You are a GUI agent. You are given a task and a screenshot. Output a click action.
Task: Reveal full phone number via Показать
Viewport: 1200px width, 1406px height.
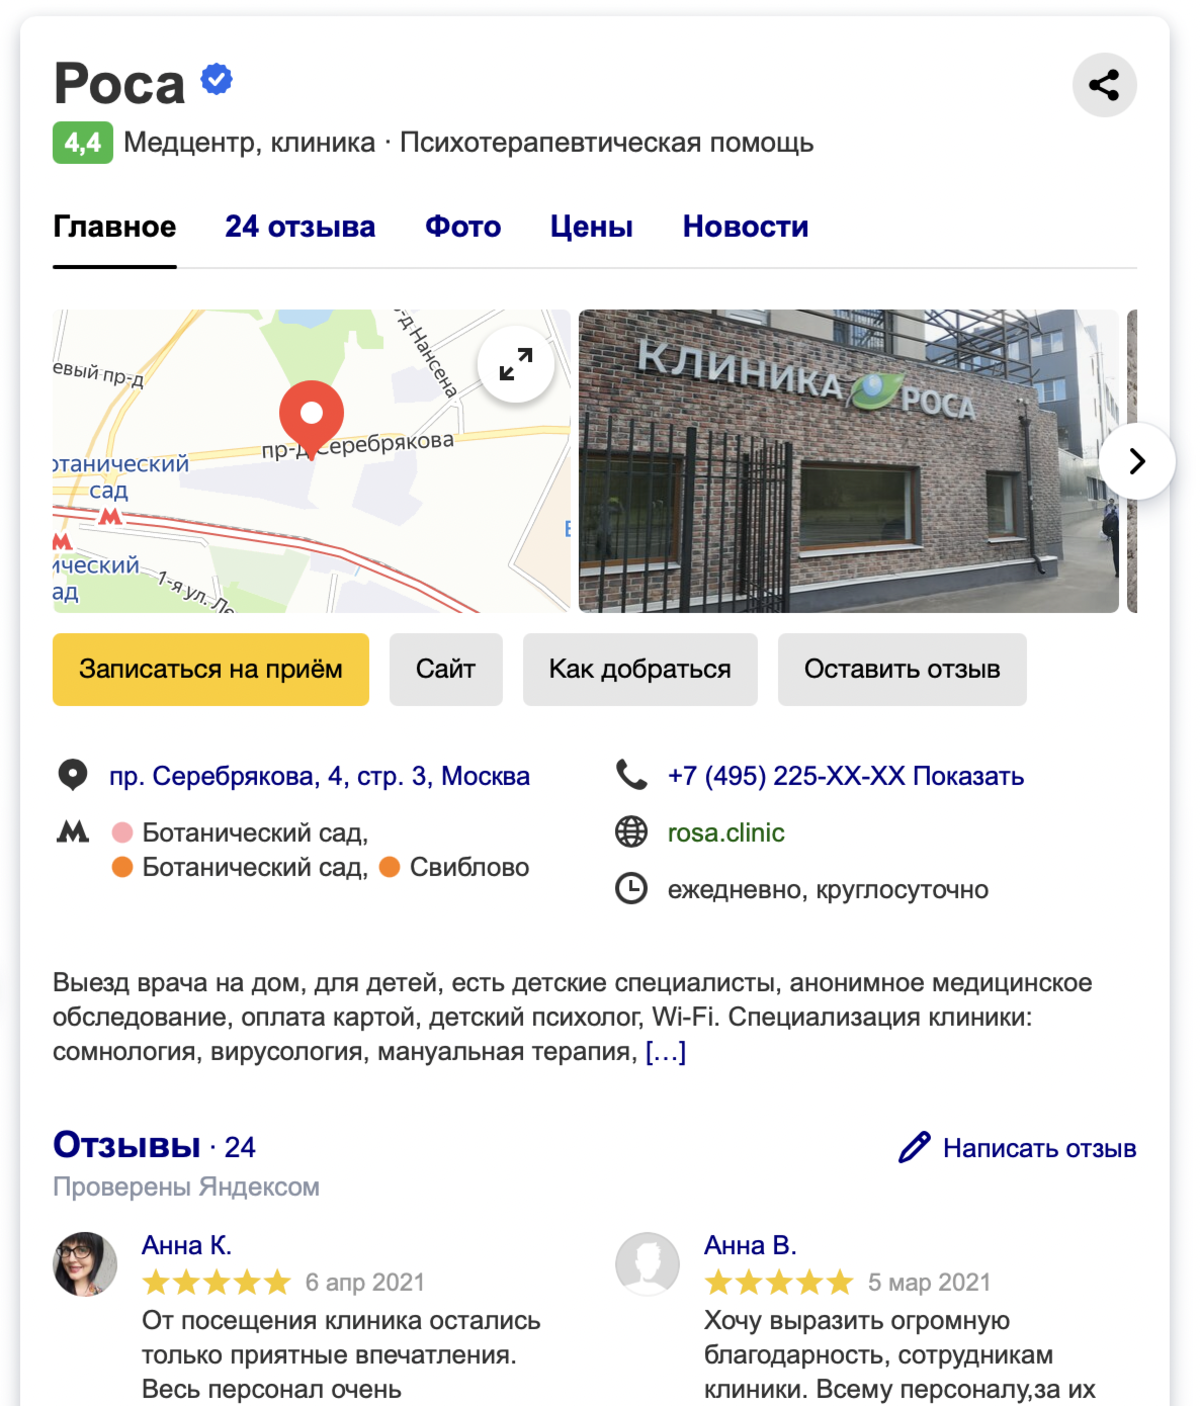968,776
